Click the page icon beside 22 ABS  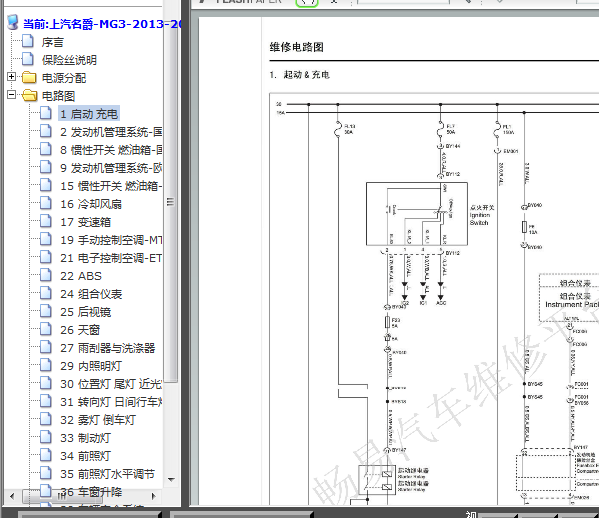[x=46, y=275]
